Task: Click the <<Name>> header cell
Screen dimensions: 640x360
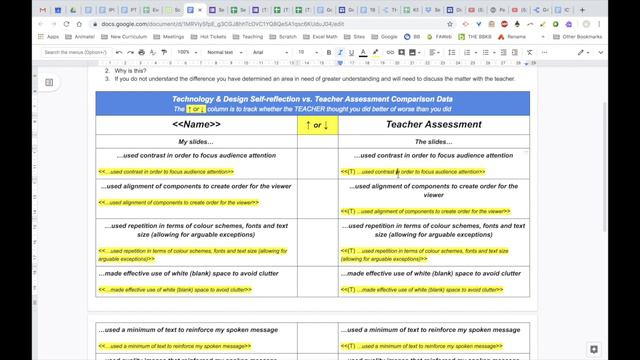Action: [x=196, y=124]
